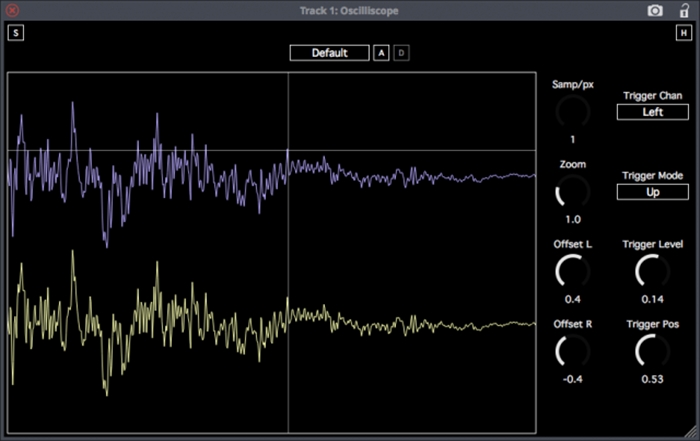Open the Trigger Mode Up dropdown

pyautogui.click(x=653, y=192)
